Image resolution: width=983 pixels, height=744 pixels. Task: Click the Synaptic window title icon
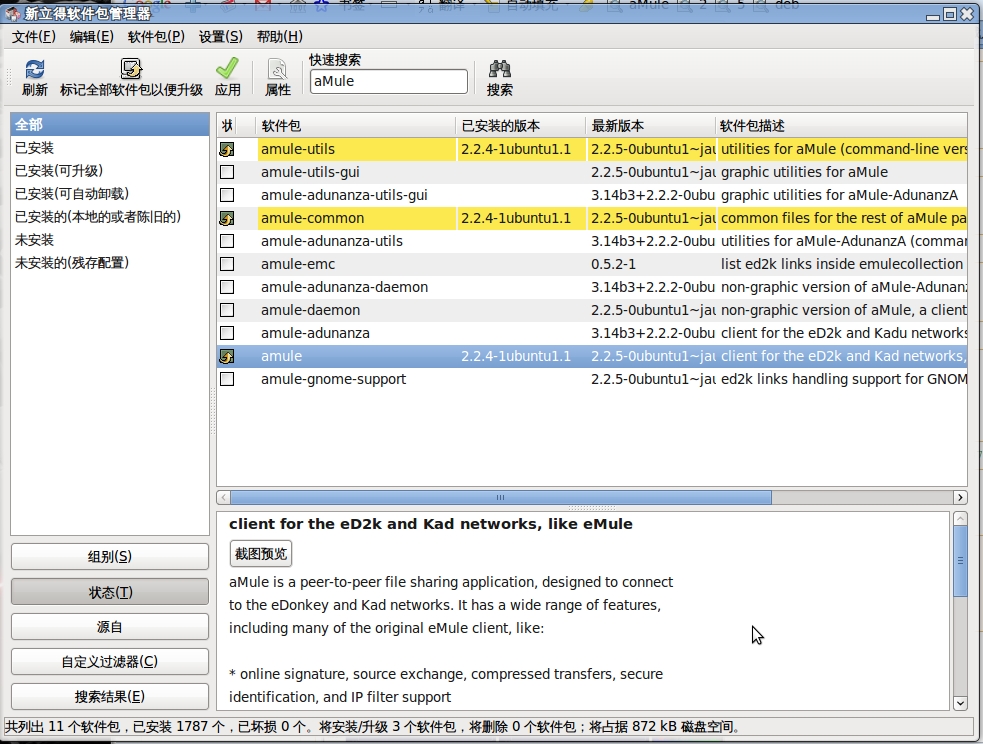(13, 13)
